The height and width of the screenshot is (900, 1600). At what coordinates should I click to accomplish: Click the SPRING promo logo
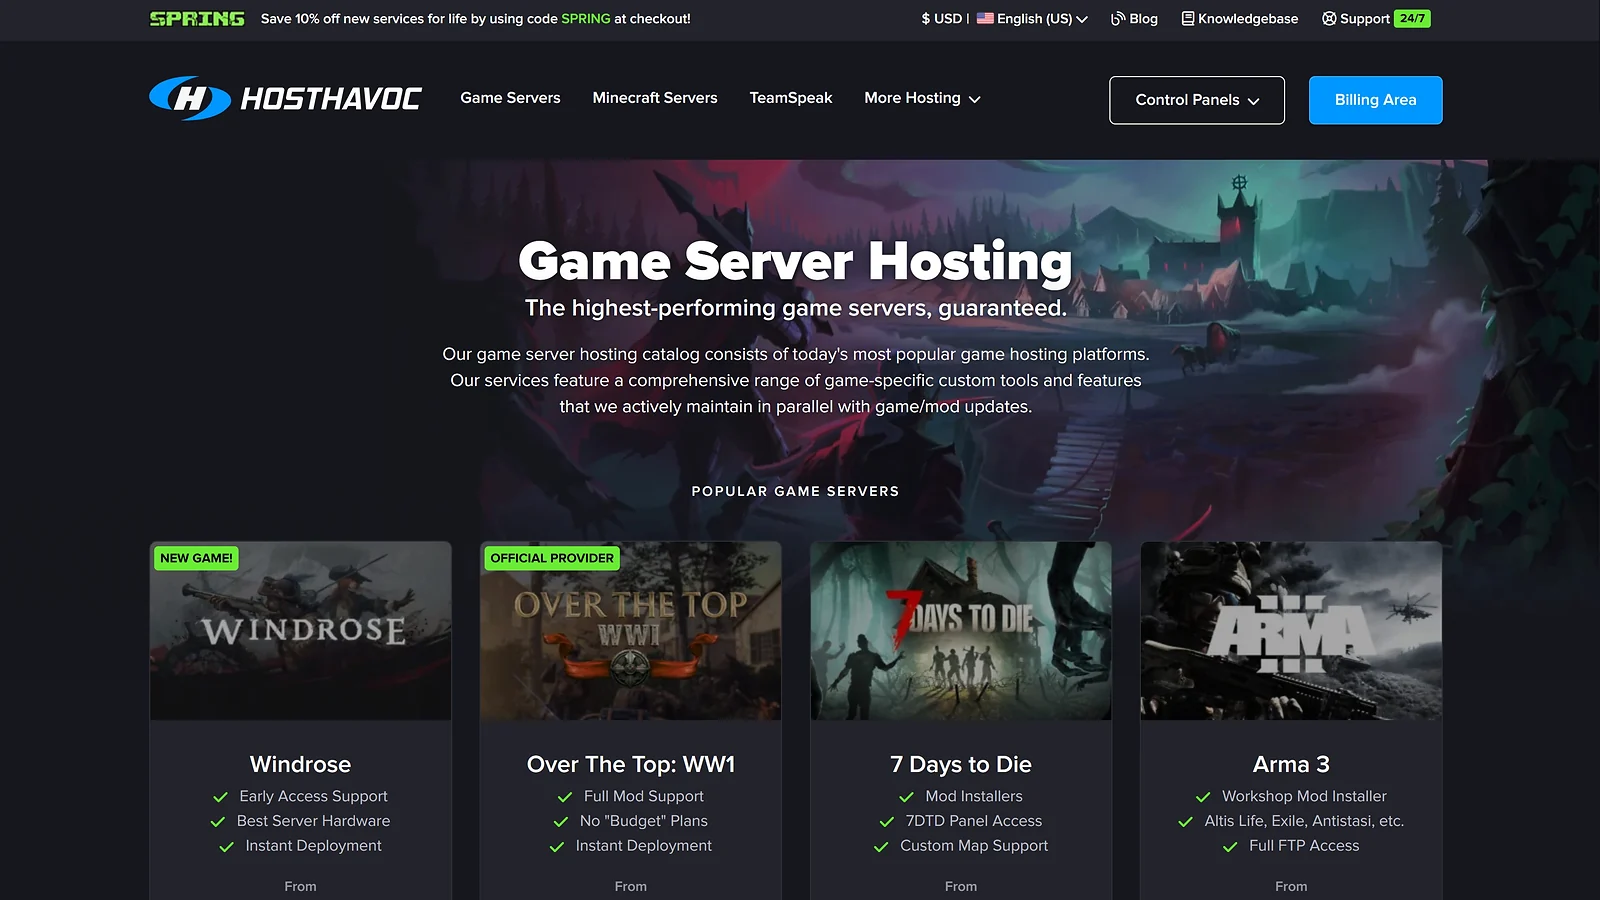(197, 18)
